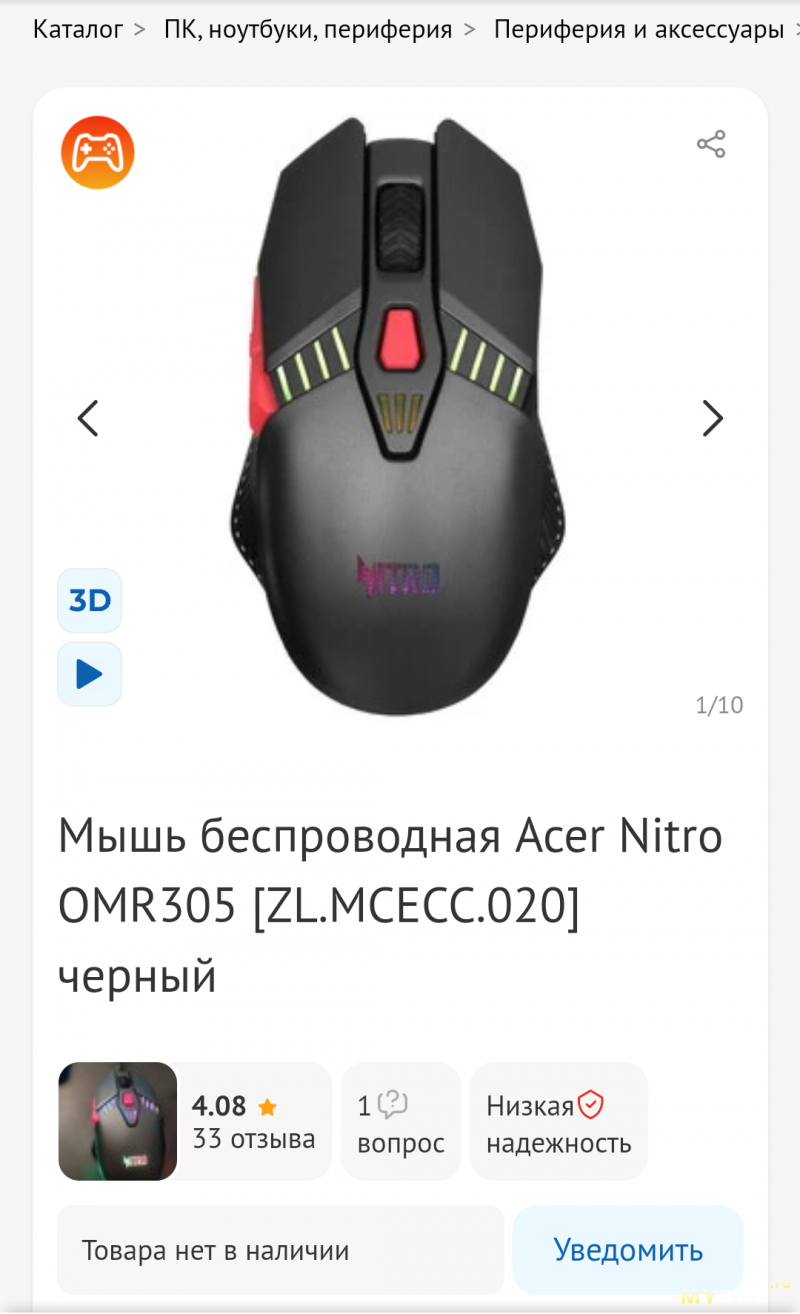The height and width of the screenshot is (1314, 800).
Task: Go to the Каталог breadcrumb
Action: pyautogui.click(x=77, y=29)
